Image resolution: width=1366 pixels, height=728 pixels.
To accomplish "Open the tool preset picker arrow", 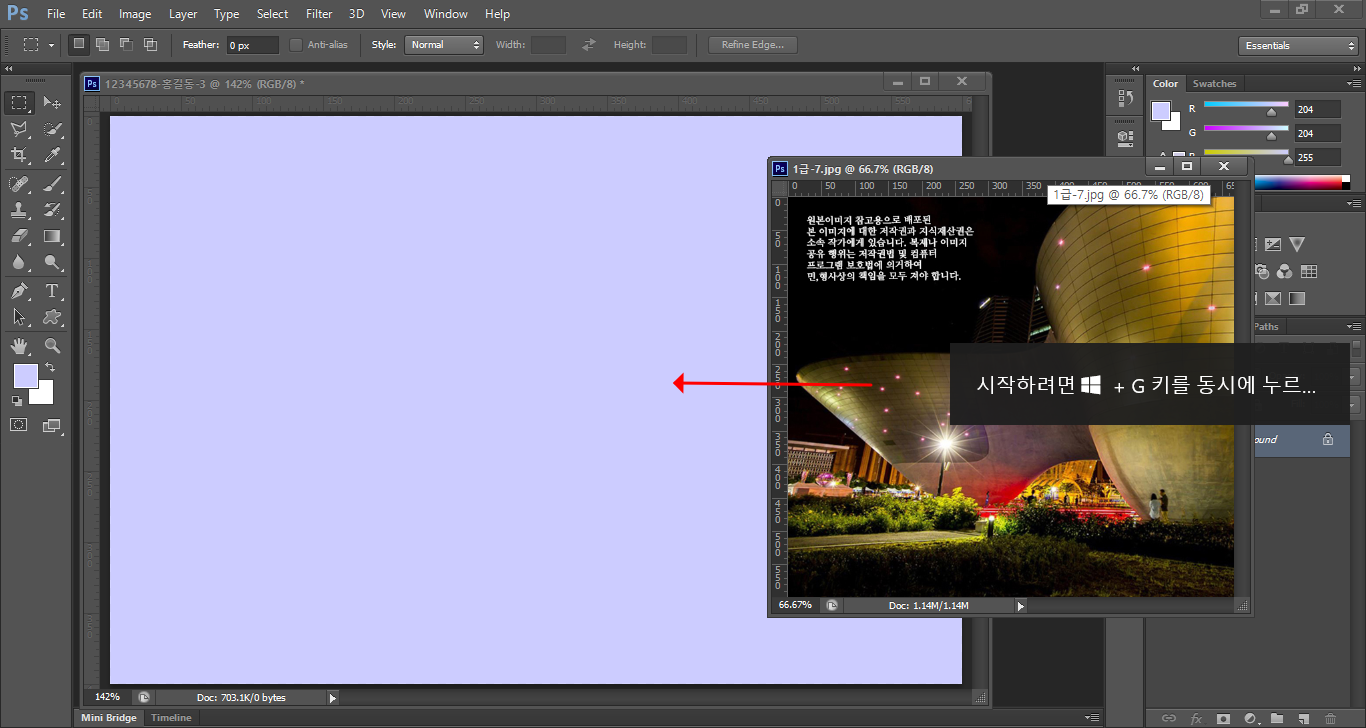I will [51, 45].
